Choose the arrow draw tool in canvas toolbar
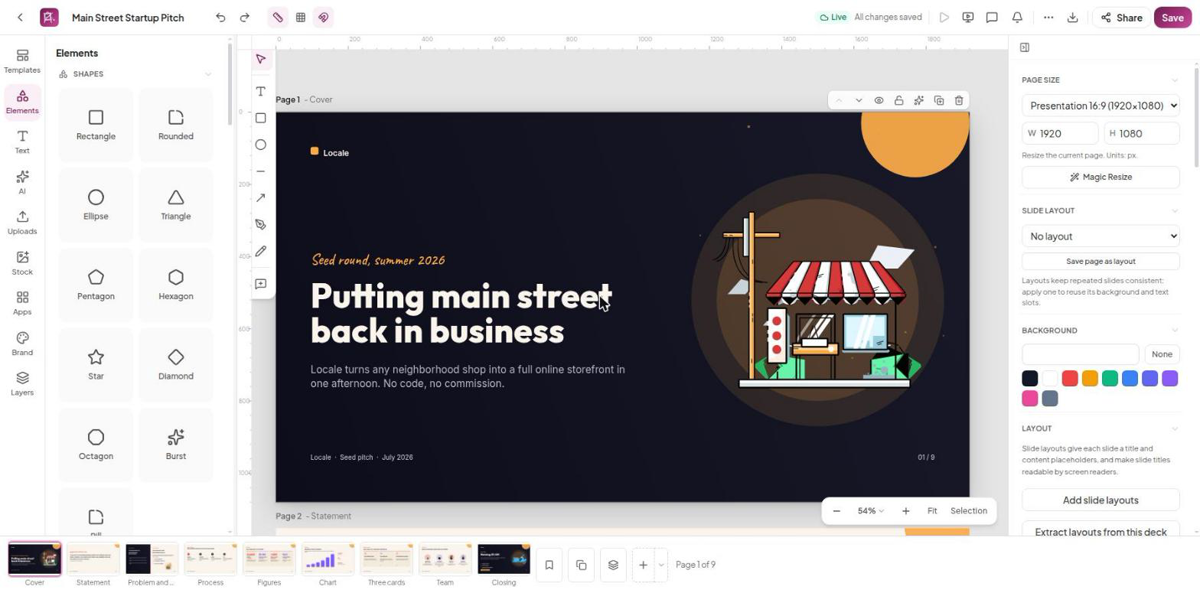Image resolution: width=1200 pixels, height=593 pixels. 261,198
